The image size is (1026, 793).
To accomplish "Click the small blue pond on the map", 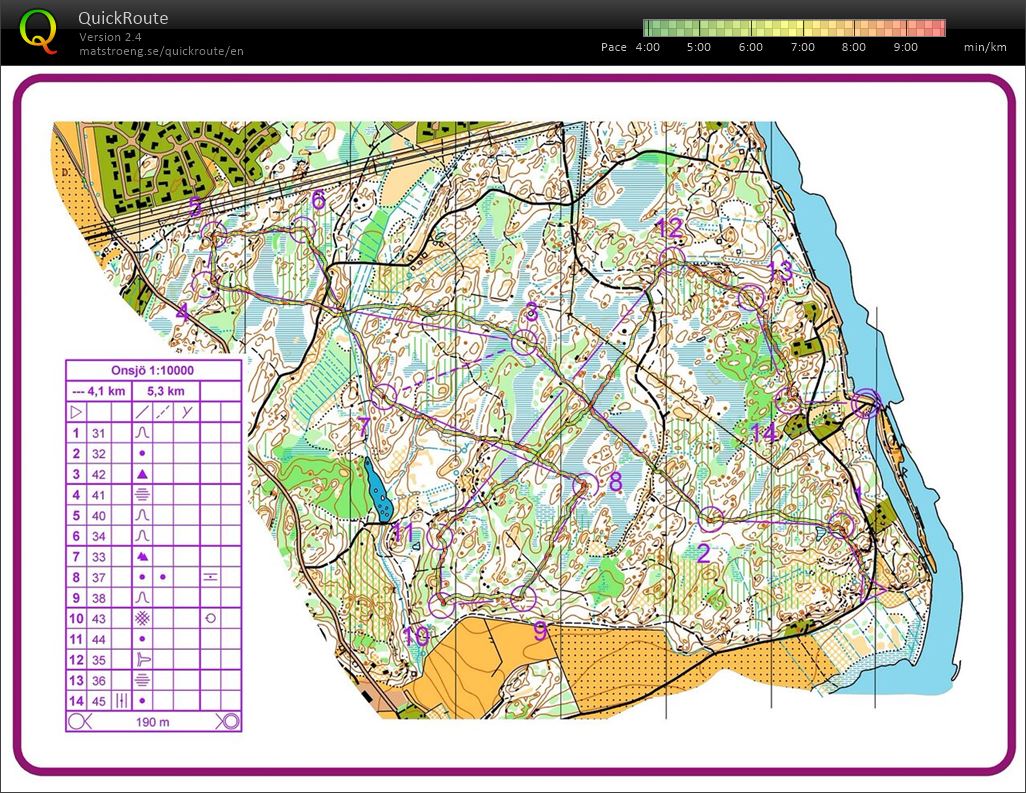I will (x=378, y=490).
